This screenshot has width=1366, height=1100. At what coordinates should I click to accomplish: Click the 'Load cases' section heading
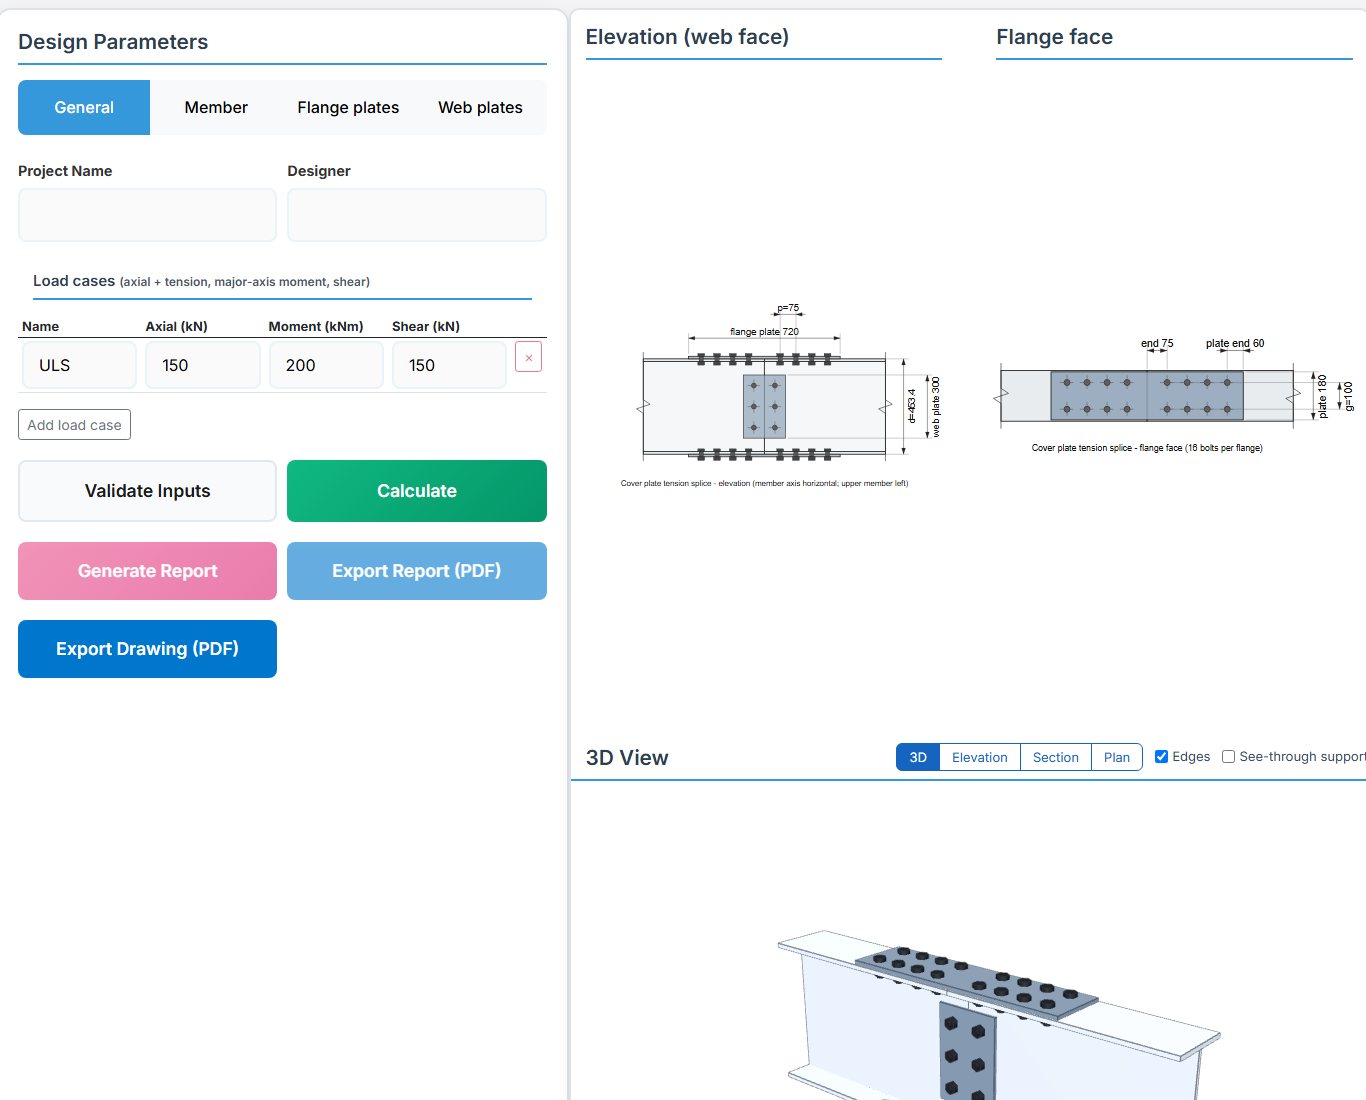pyautogui.click(x=74, y=281)
